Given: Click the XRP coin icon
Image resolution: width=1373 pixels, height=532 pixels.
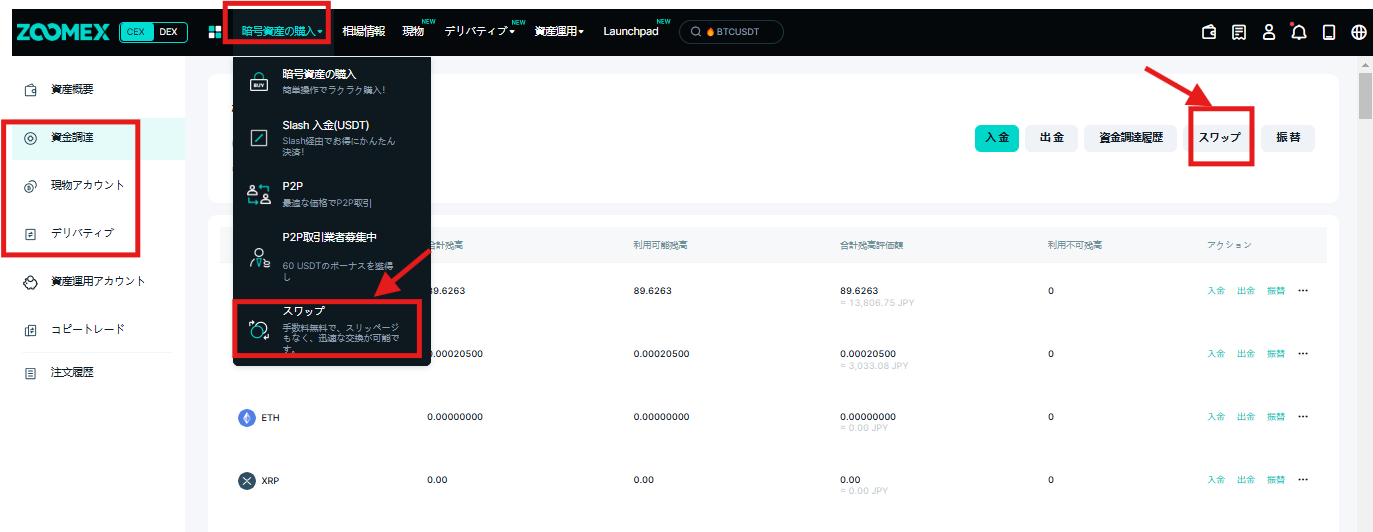Looking at the screenshot, I should coord(247,481).
